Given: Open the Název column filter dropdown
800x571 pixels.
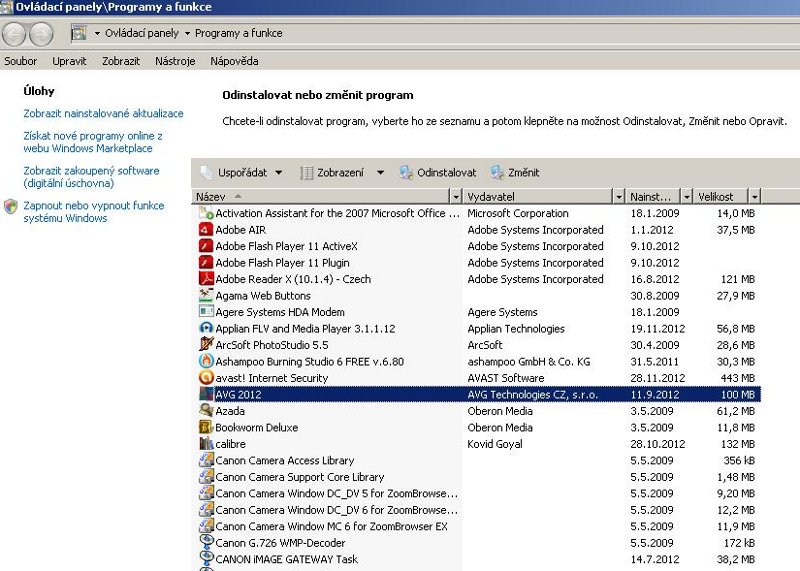Looking at the screenshot, I should [x=456, y=197].
